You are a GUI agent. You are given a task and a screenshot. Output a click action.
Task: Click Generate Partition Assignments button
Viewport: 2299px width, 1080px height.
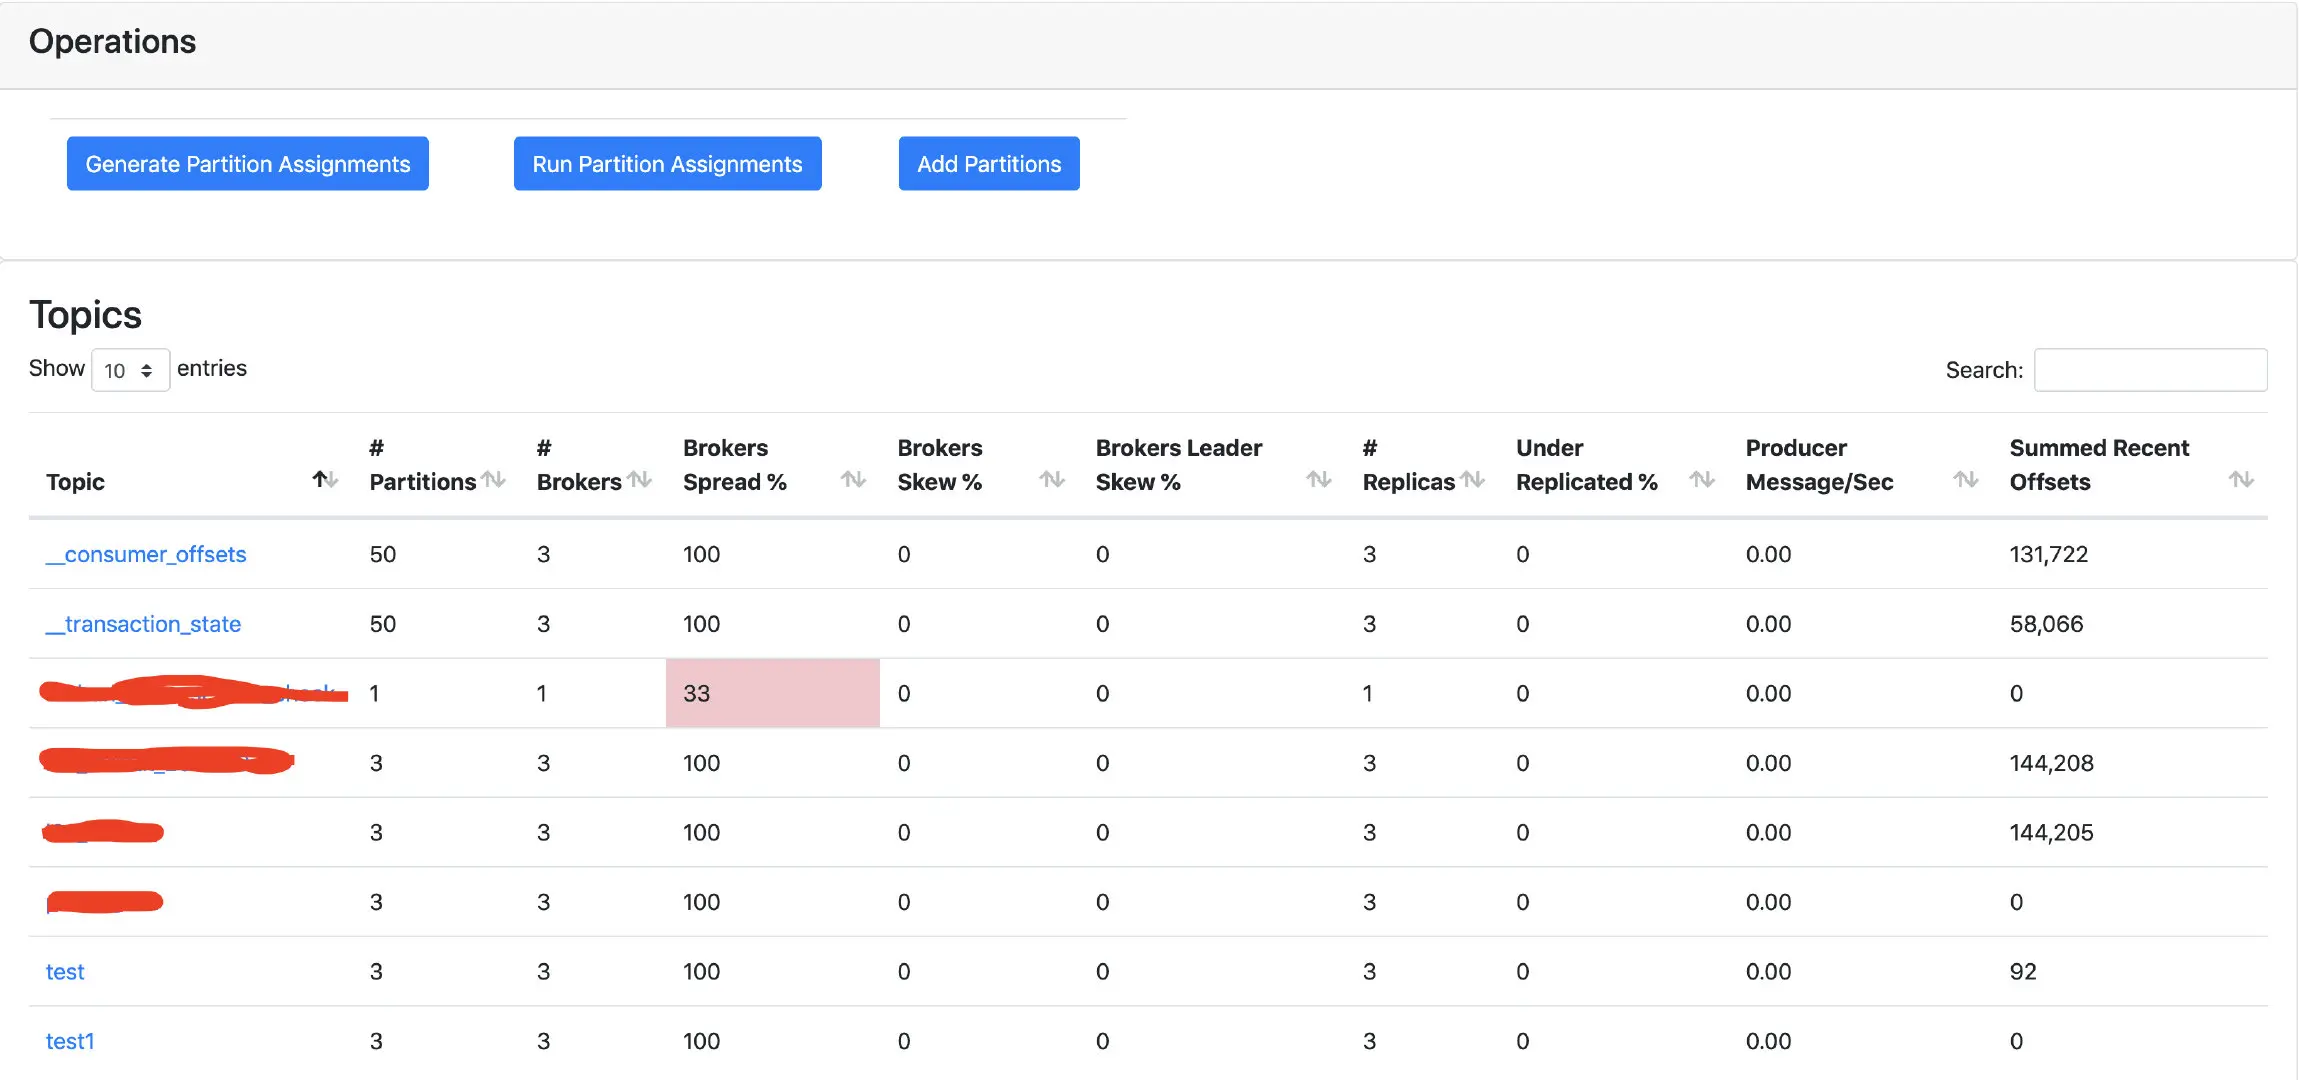pos(247,164)
